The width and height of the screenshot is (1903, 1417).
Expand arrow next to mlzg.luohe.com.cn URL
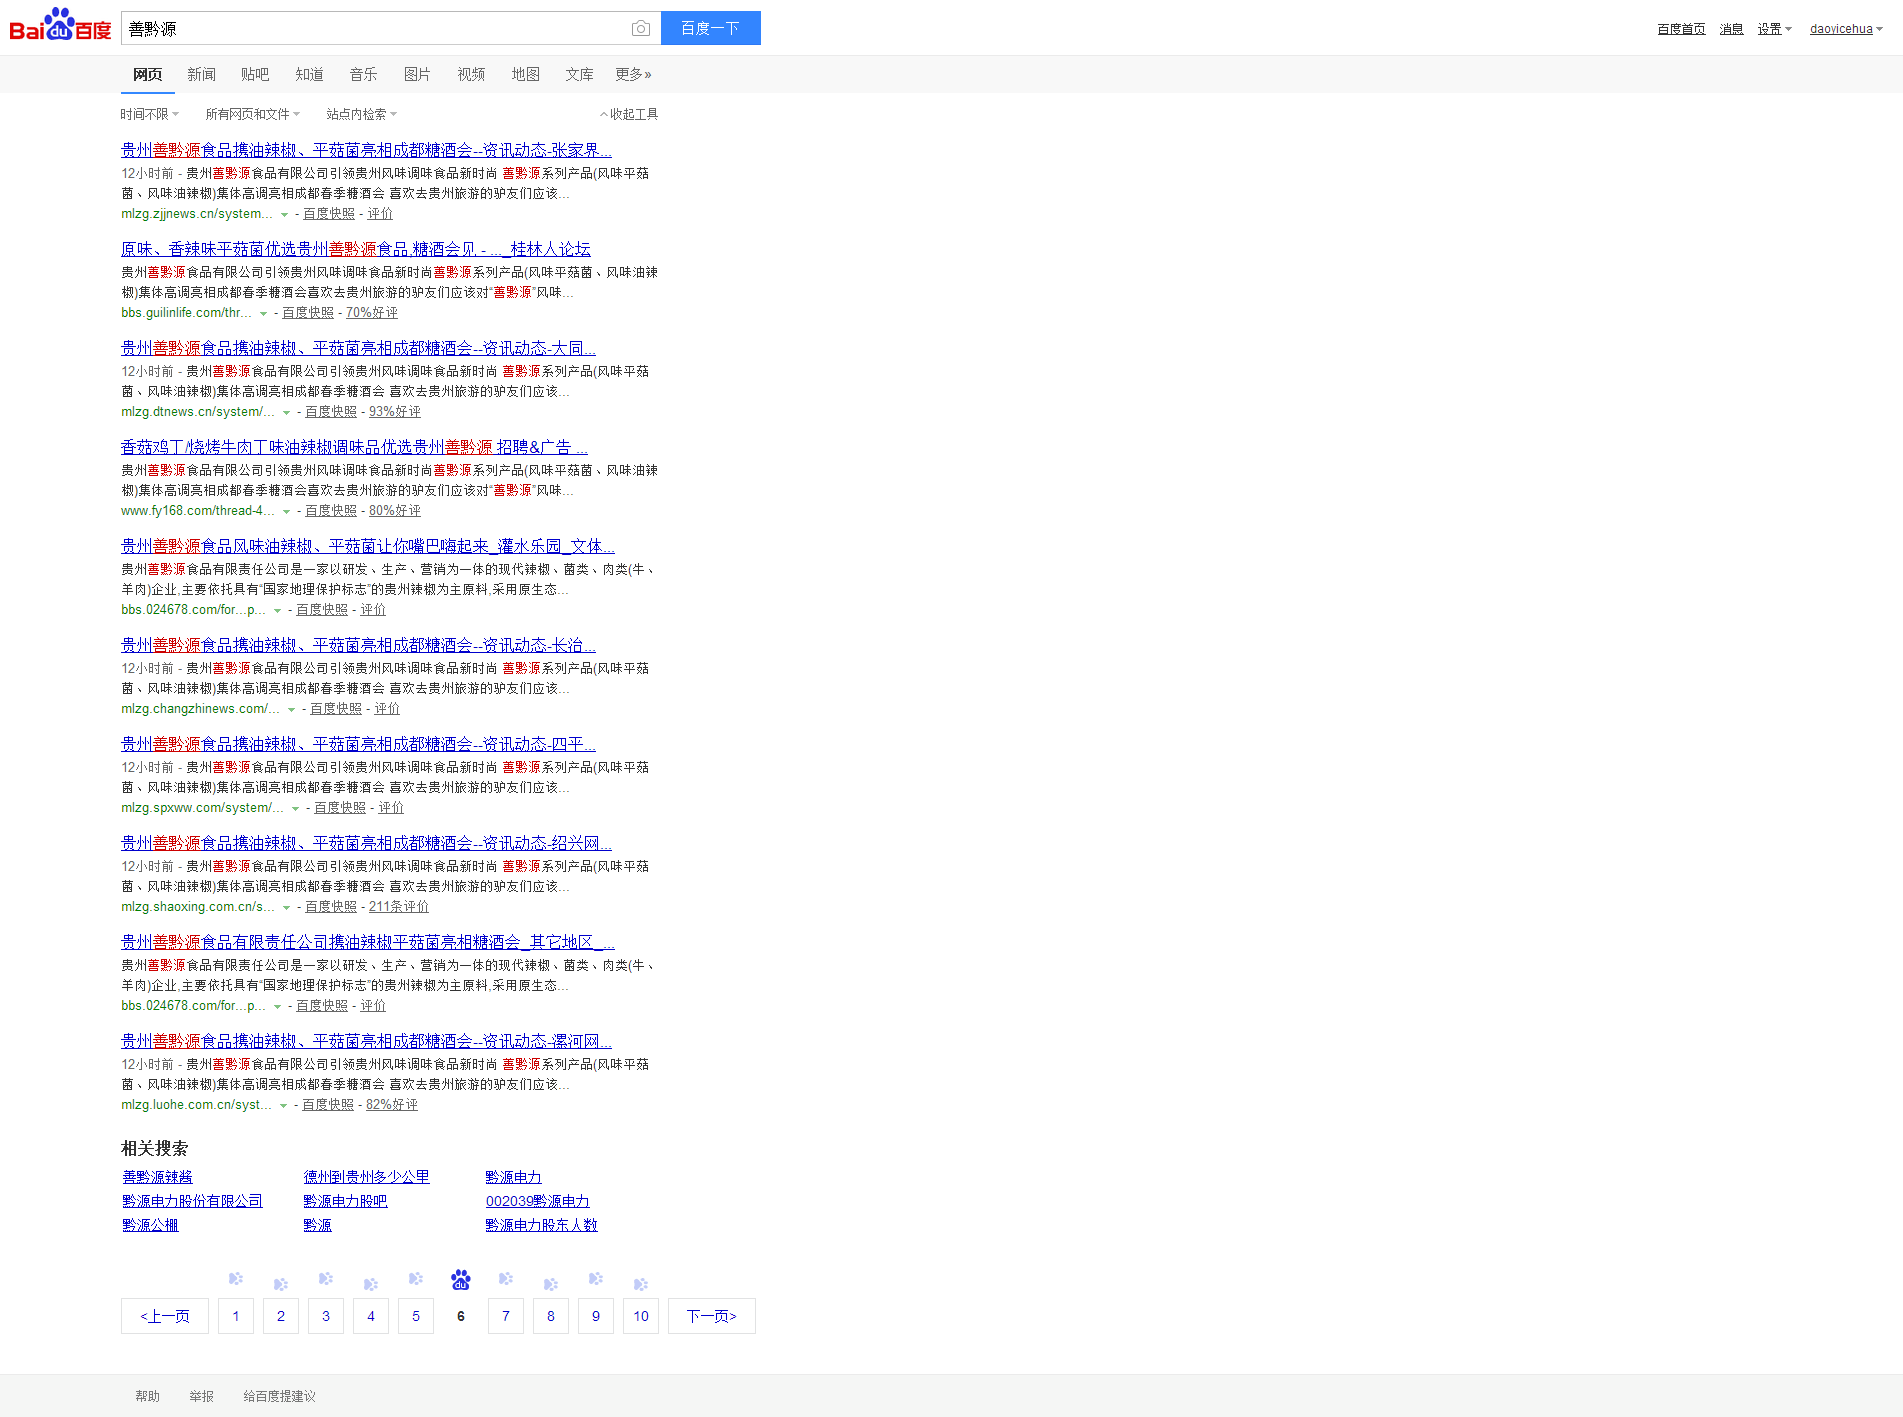pos(283,1106)
